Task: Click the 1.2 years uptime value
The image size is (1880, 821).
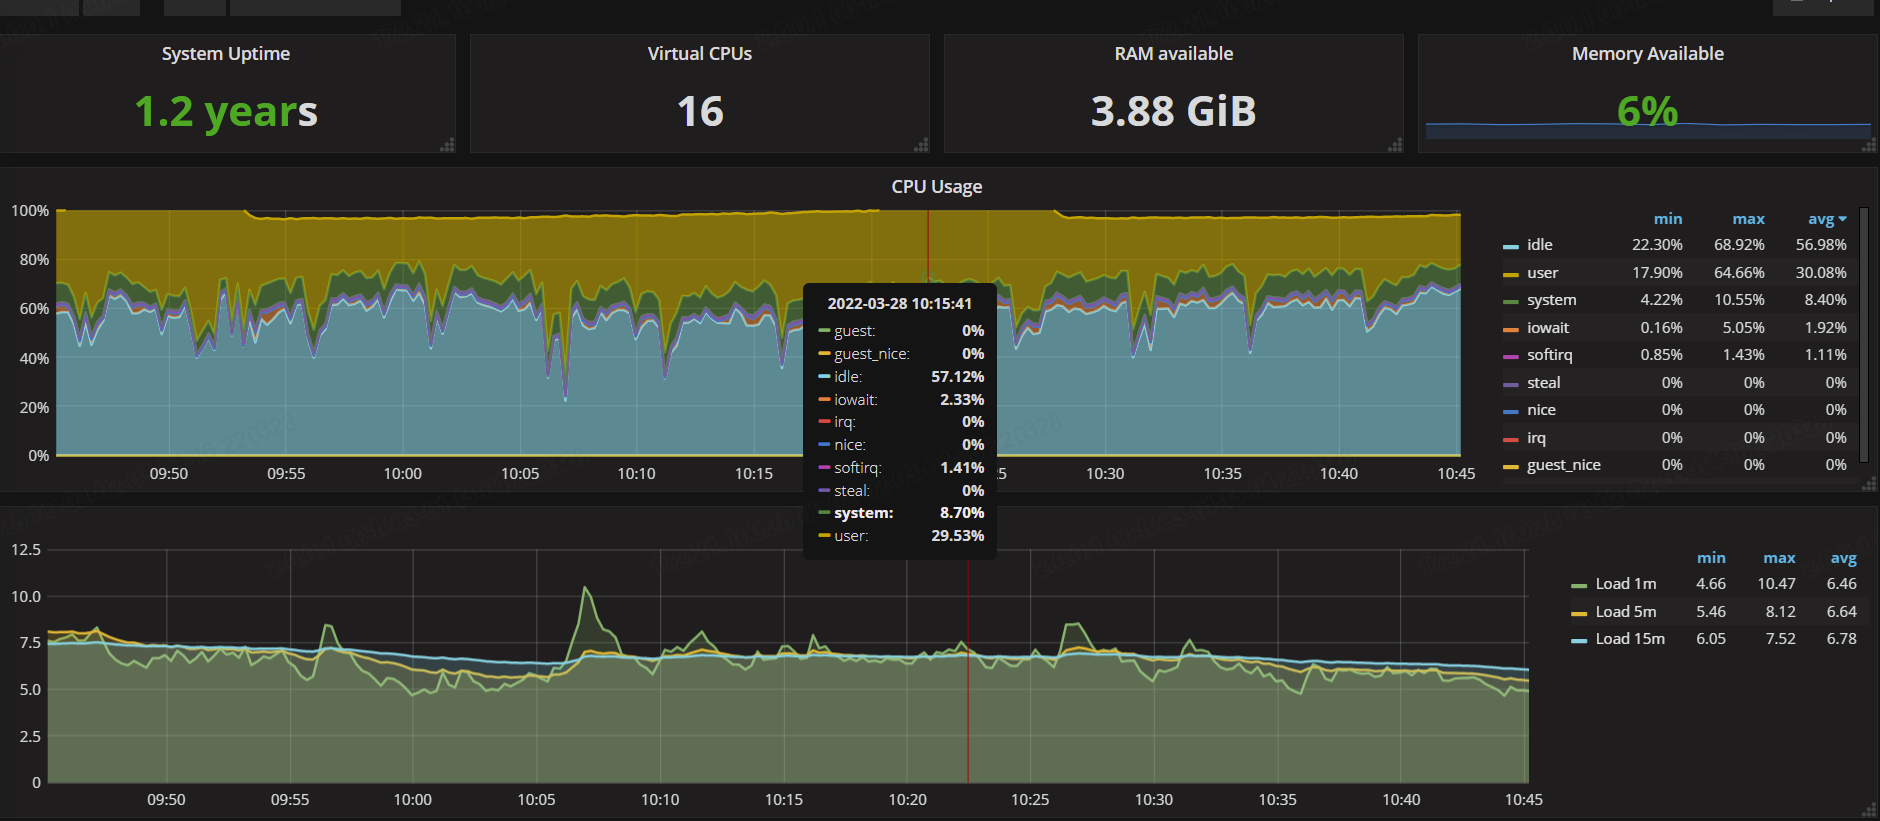Action: coord(226,111)
